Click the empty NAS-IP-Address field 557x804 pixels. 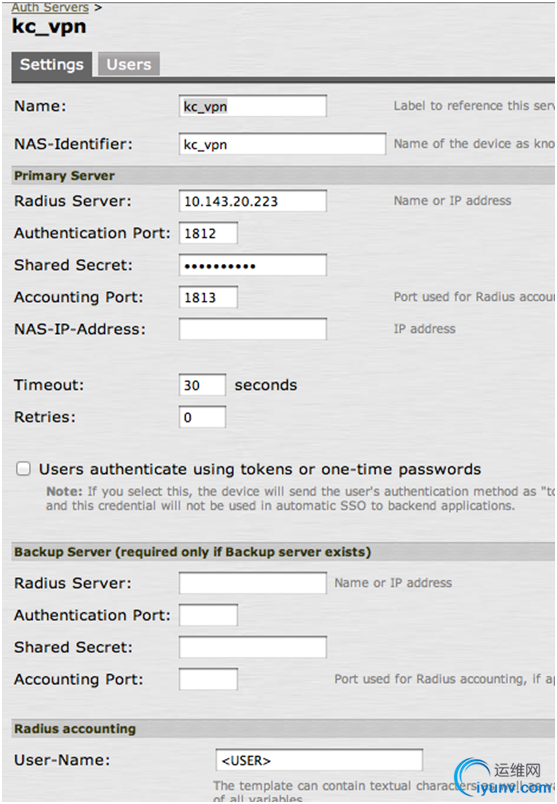click(x=253, y=329)
